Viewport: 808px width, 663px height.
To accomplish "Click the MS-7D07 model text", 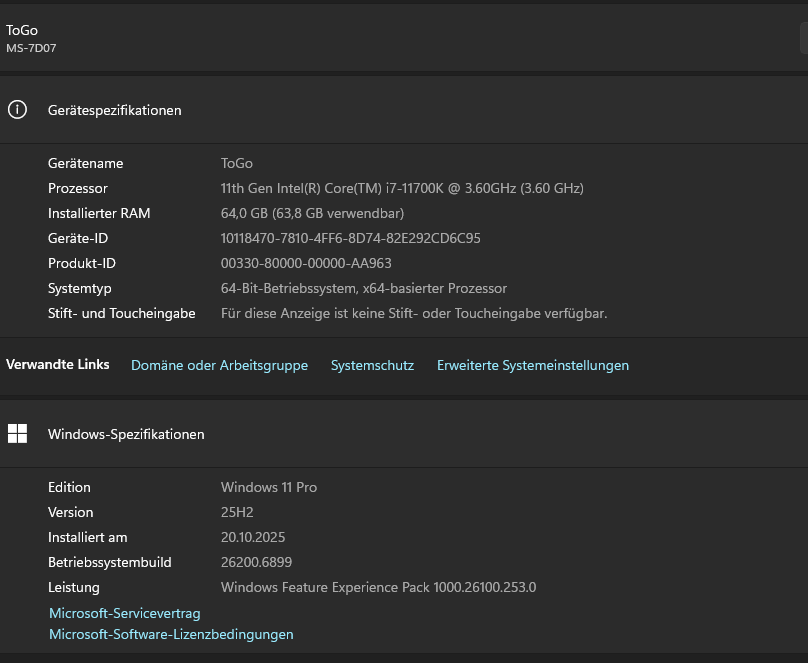I will (x=31, y=48).
